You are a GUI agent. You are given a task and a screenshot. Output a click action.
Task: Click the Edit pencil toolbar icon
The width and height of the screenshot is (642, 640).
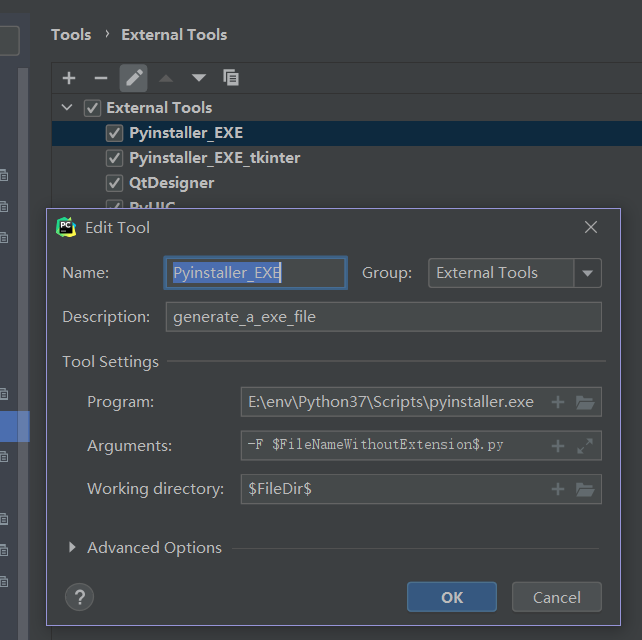pos(134,78)
